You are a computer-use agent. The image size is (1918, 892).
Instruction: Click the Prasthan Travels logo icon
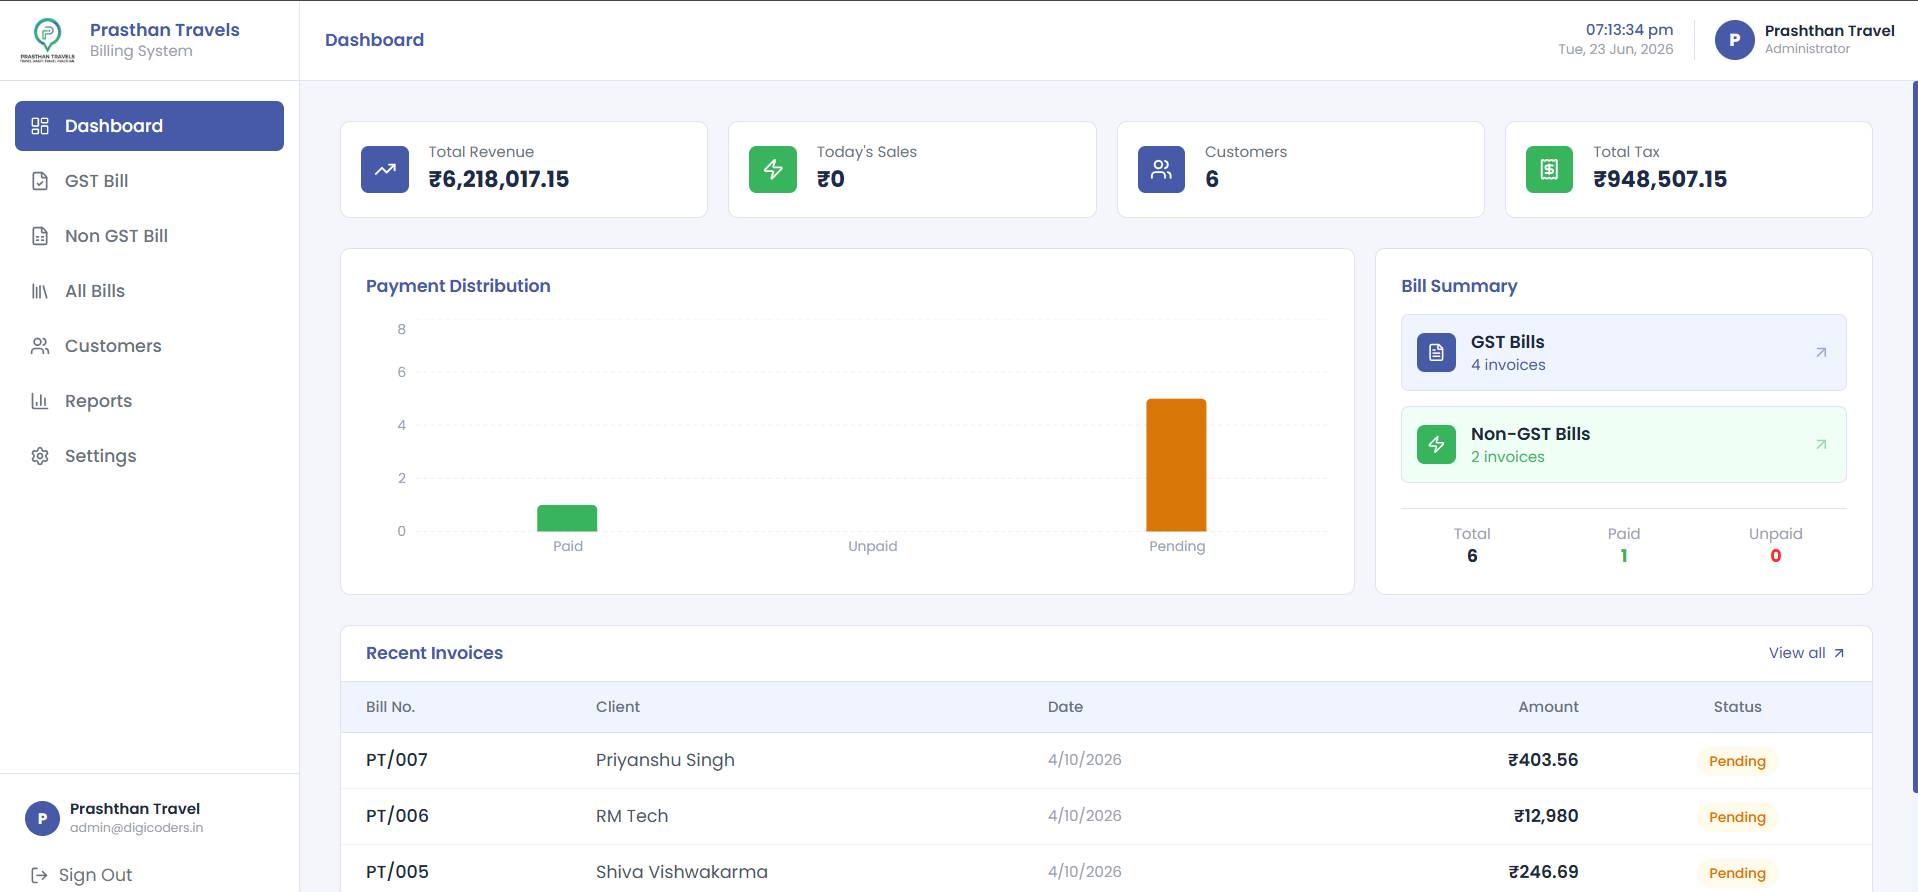pos(47,40)
